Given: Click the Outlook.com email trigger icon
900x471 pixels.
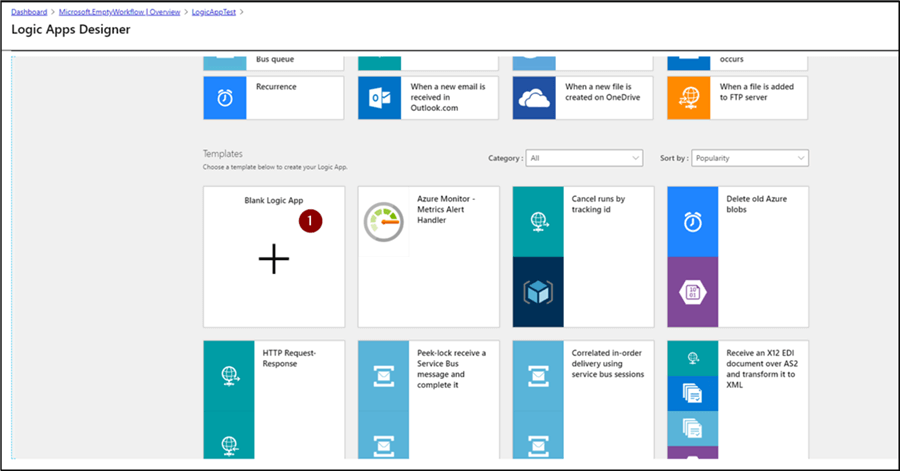Looking at the screenshot, I should tap(379, 98).
